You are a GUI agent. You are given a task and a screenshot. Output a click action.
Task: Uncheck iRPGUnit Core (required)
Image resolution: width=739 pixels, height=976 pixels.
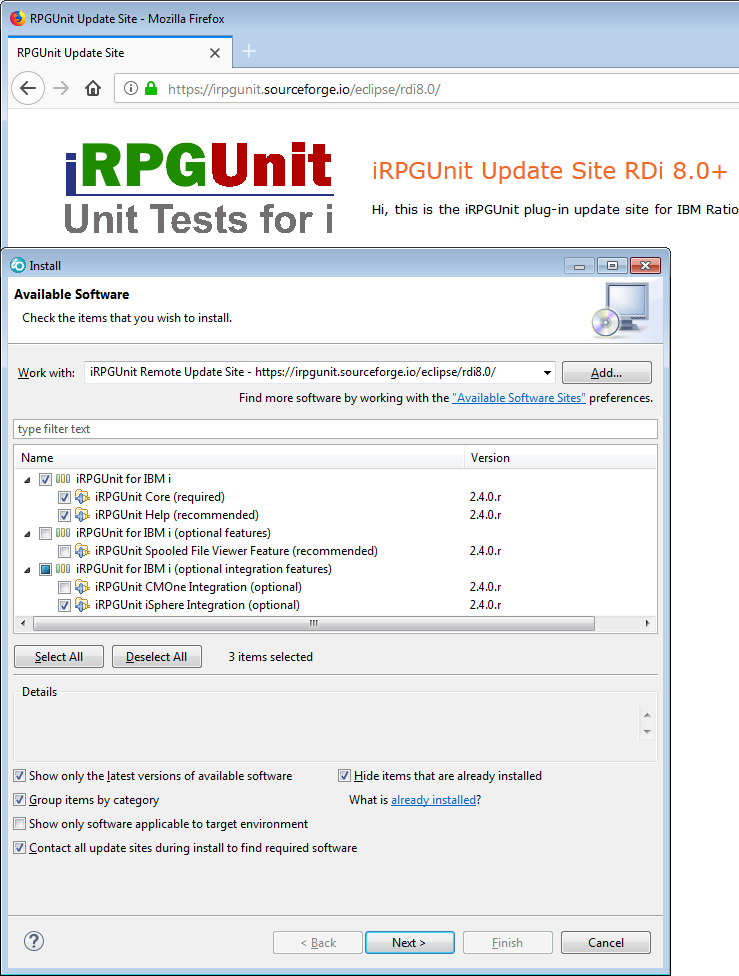[64, 497]
